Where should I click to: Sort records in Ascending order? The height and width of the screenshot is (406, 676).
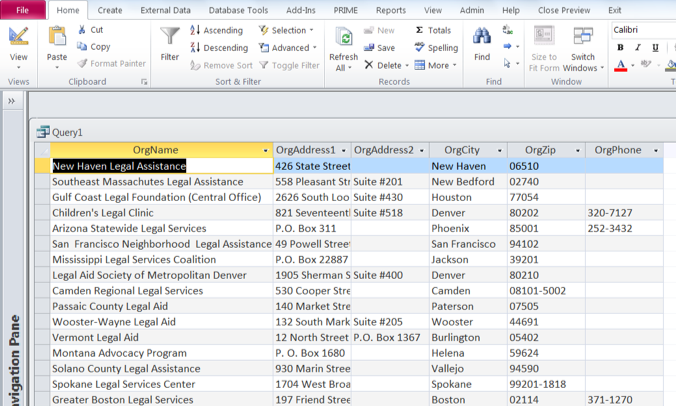pos(217,31)
